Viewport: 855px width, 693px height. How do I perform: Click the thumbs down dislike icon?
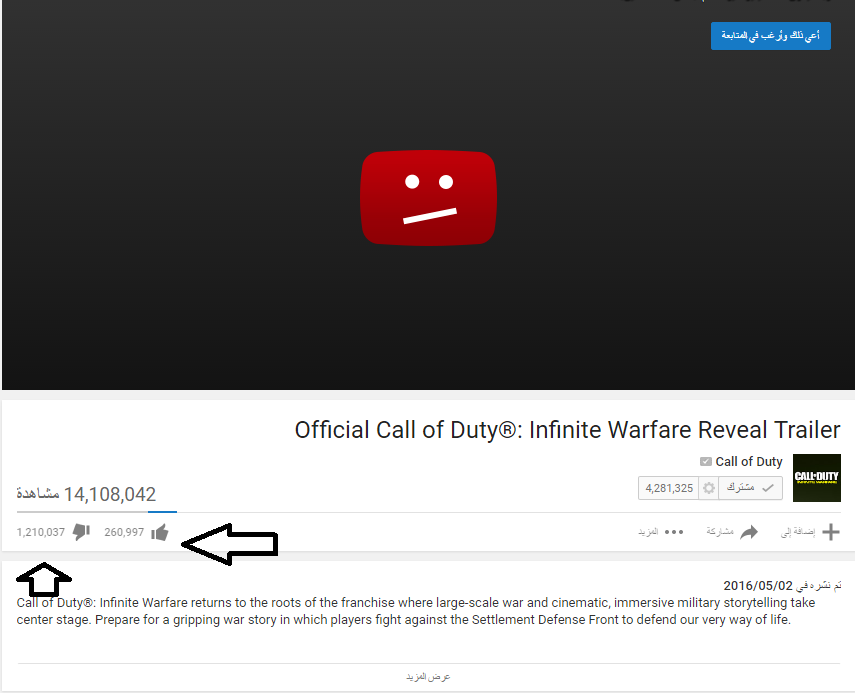pos(81,532)
